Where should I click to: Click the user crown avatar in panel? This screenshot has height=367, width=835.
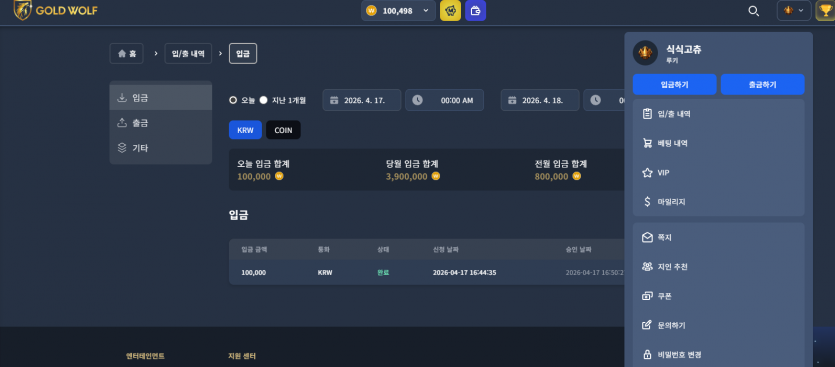click(x=645, y=53)
